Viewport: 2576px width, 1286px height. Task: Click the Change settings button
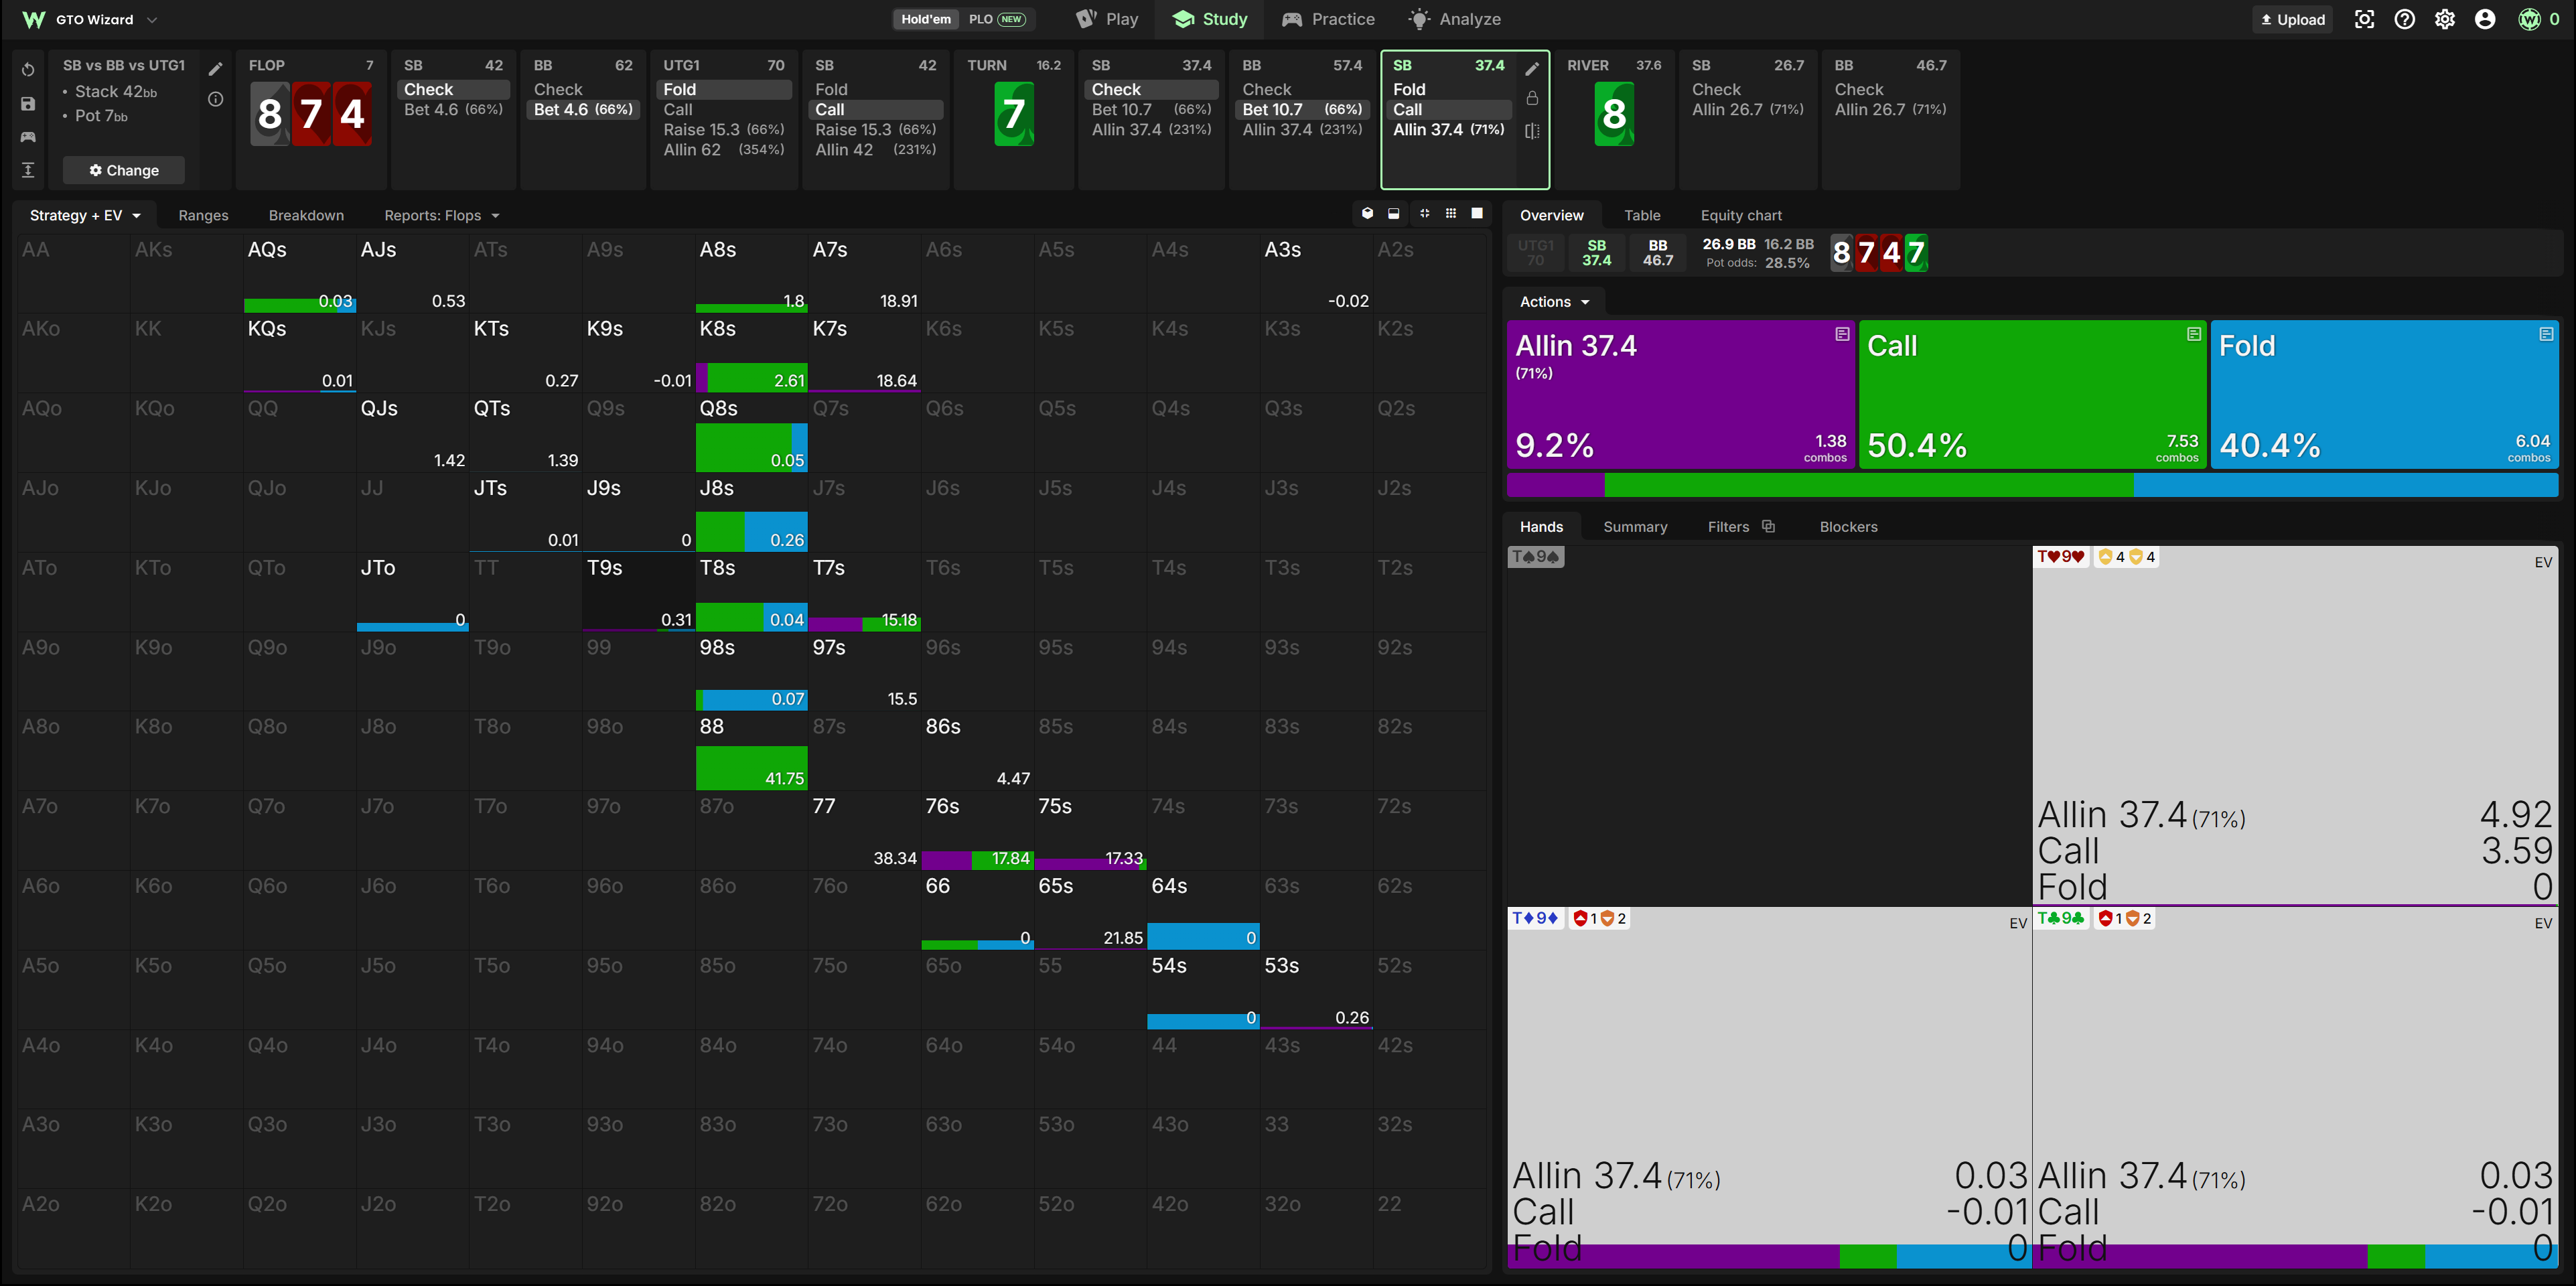[x=124, y=170]
